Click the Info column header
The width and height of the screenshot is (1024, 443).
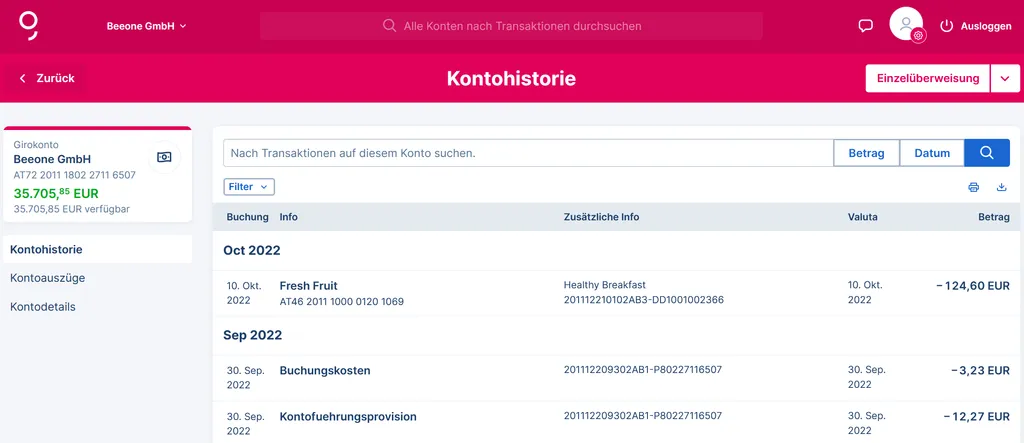[289, 217]
